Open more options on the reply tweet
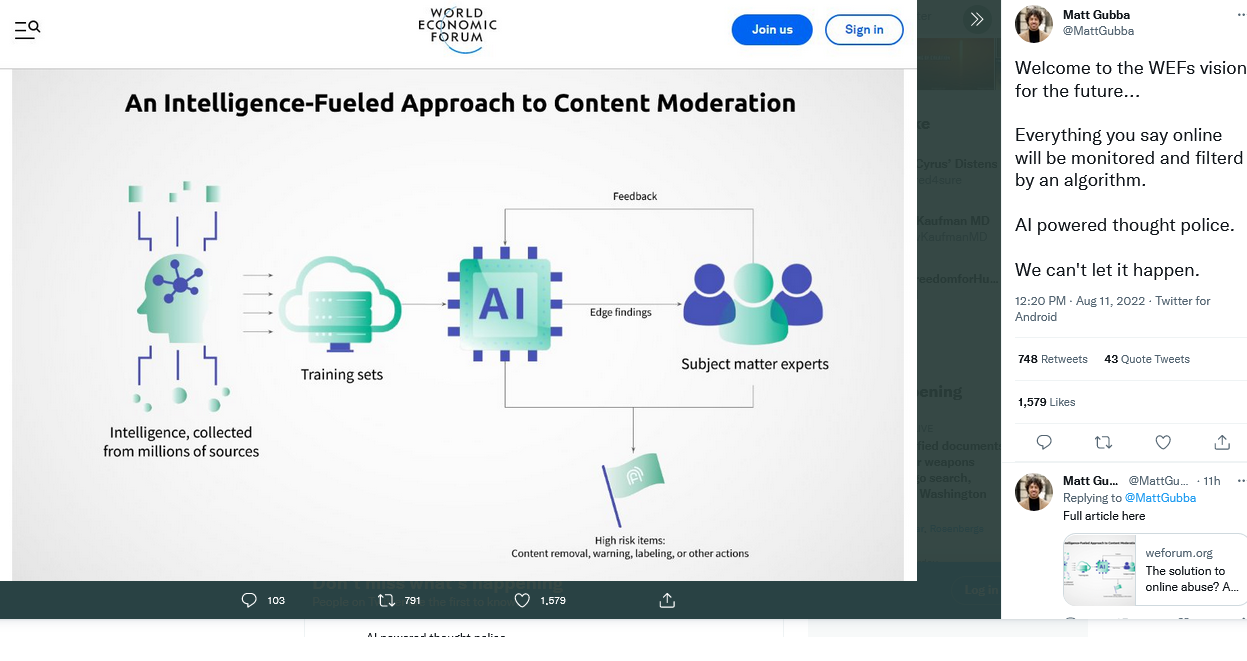This screenshot has width=1247, height=661. [1241, 481]
